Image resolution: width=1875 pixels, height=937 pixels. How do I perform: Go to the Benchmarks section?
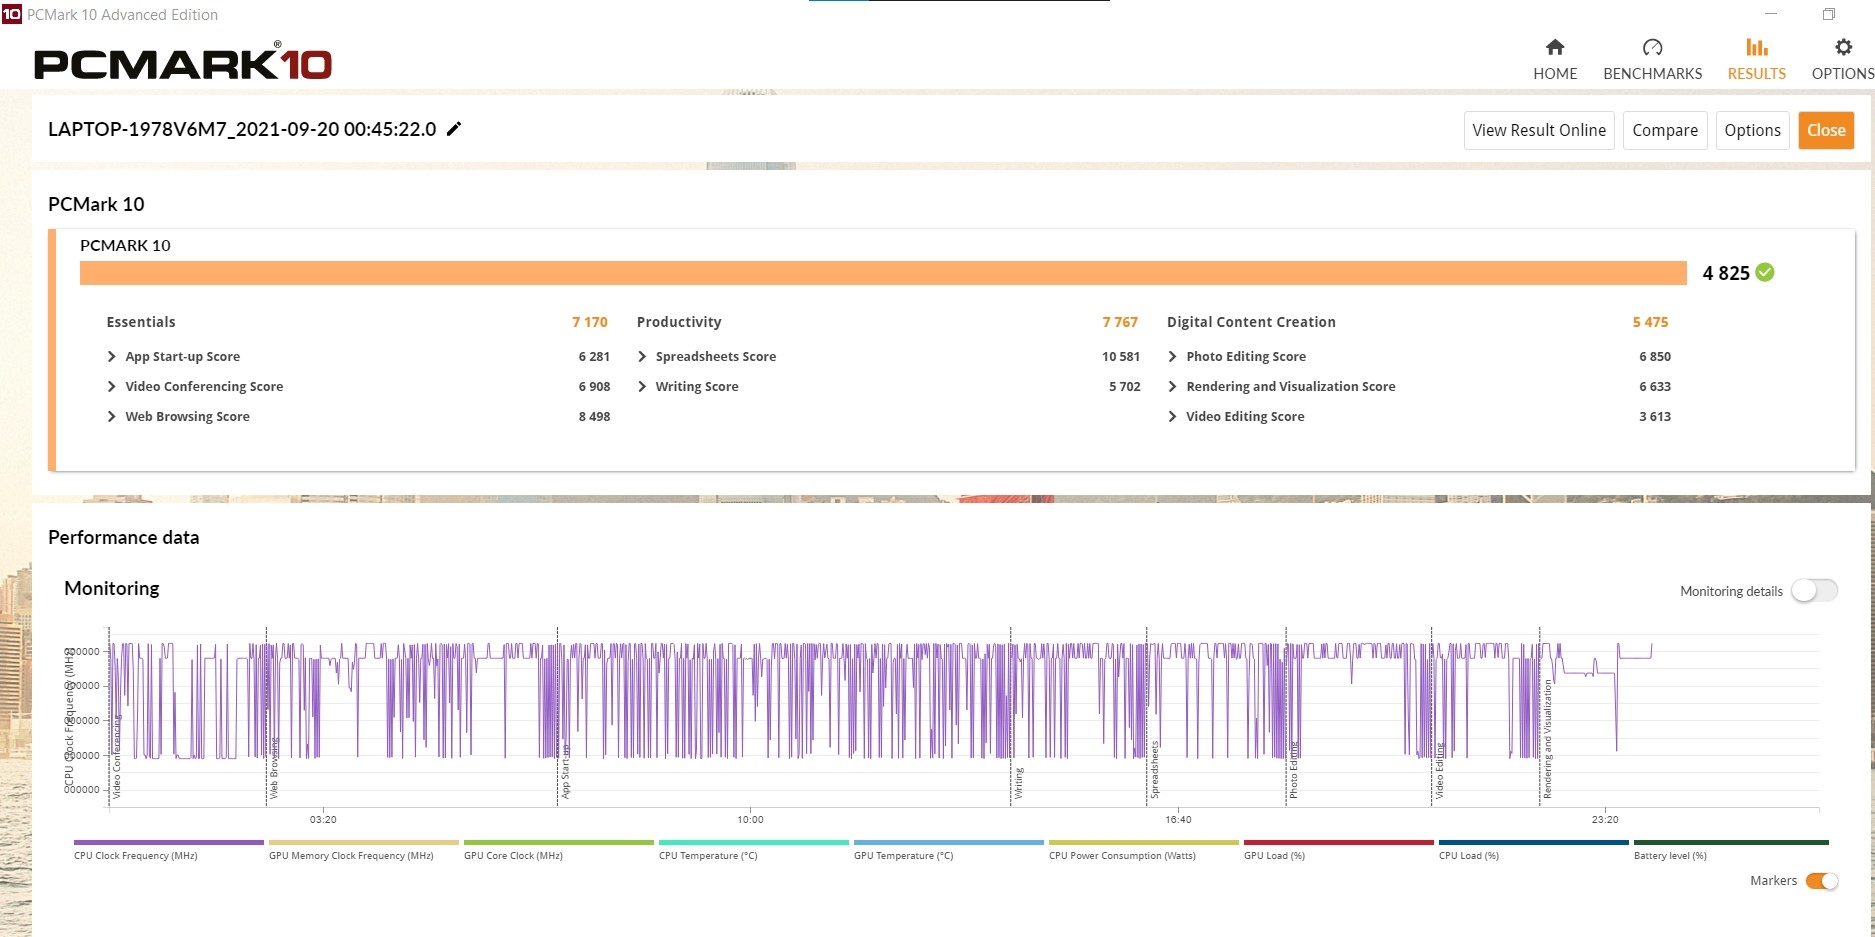click(x=1652, y=60)
